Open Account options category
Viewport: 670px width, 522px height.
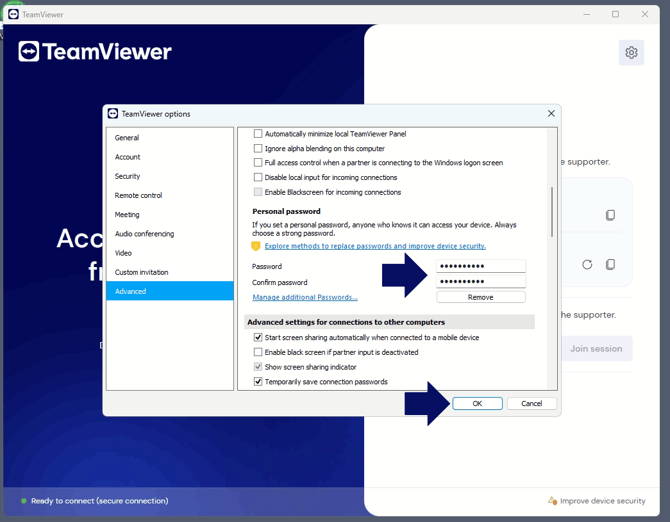(x=170, y=157)
